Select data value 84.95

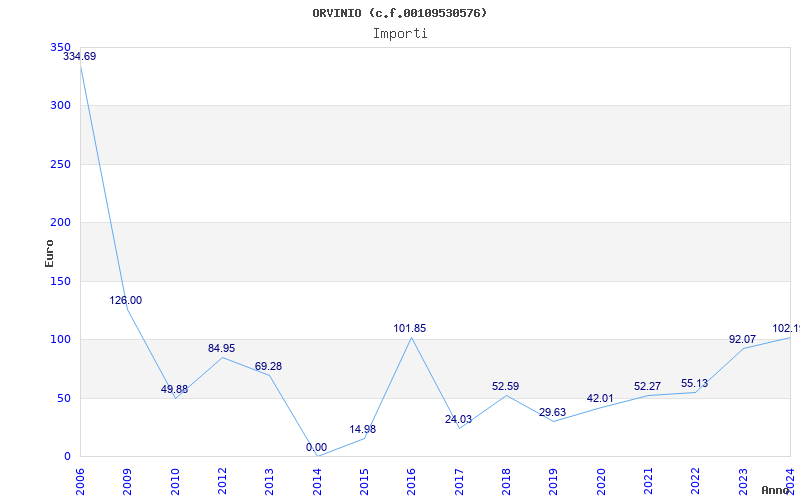(x=221, y=348)
